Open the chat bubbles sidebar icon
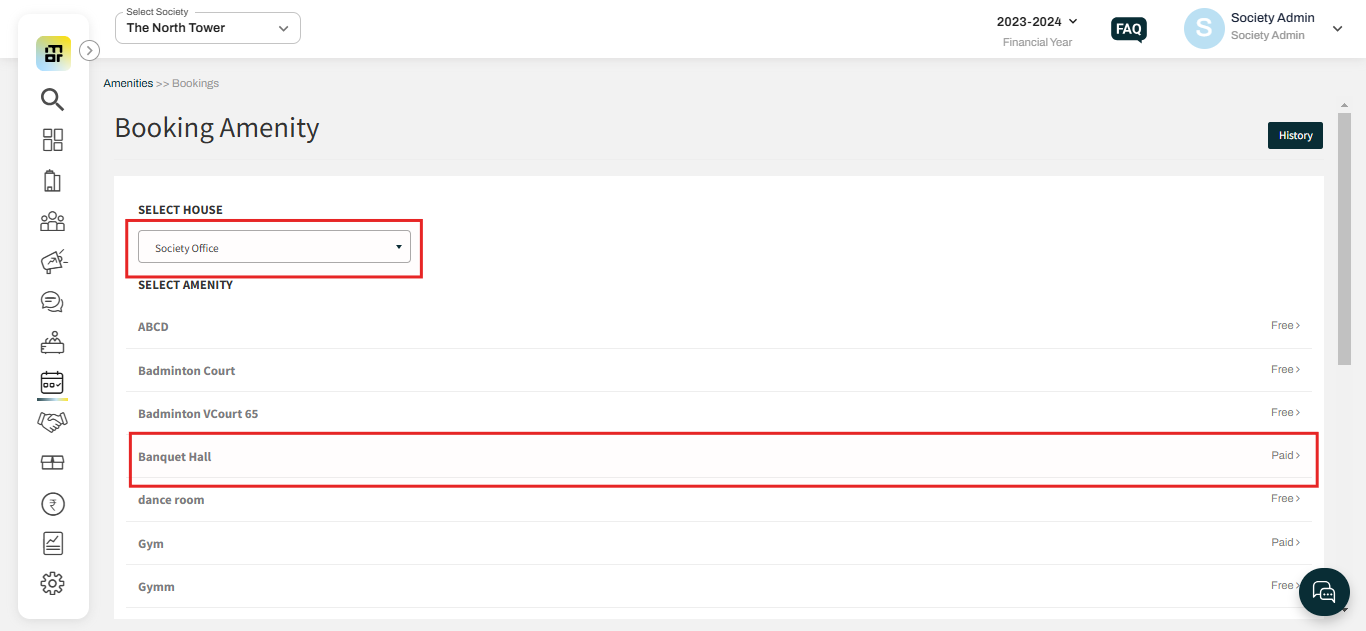Viewport: 1366px width, 631px height. pyautogui.click(x=52, y=302)
